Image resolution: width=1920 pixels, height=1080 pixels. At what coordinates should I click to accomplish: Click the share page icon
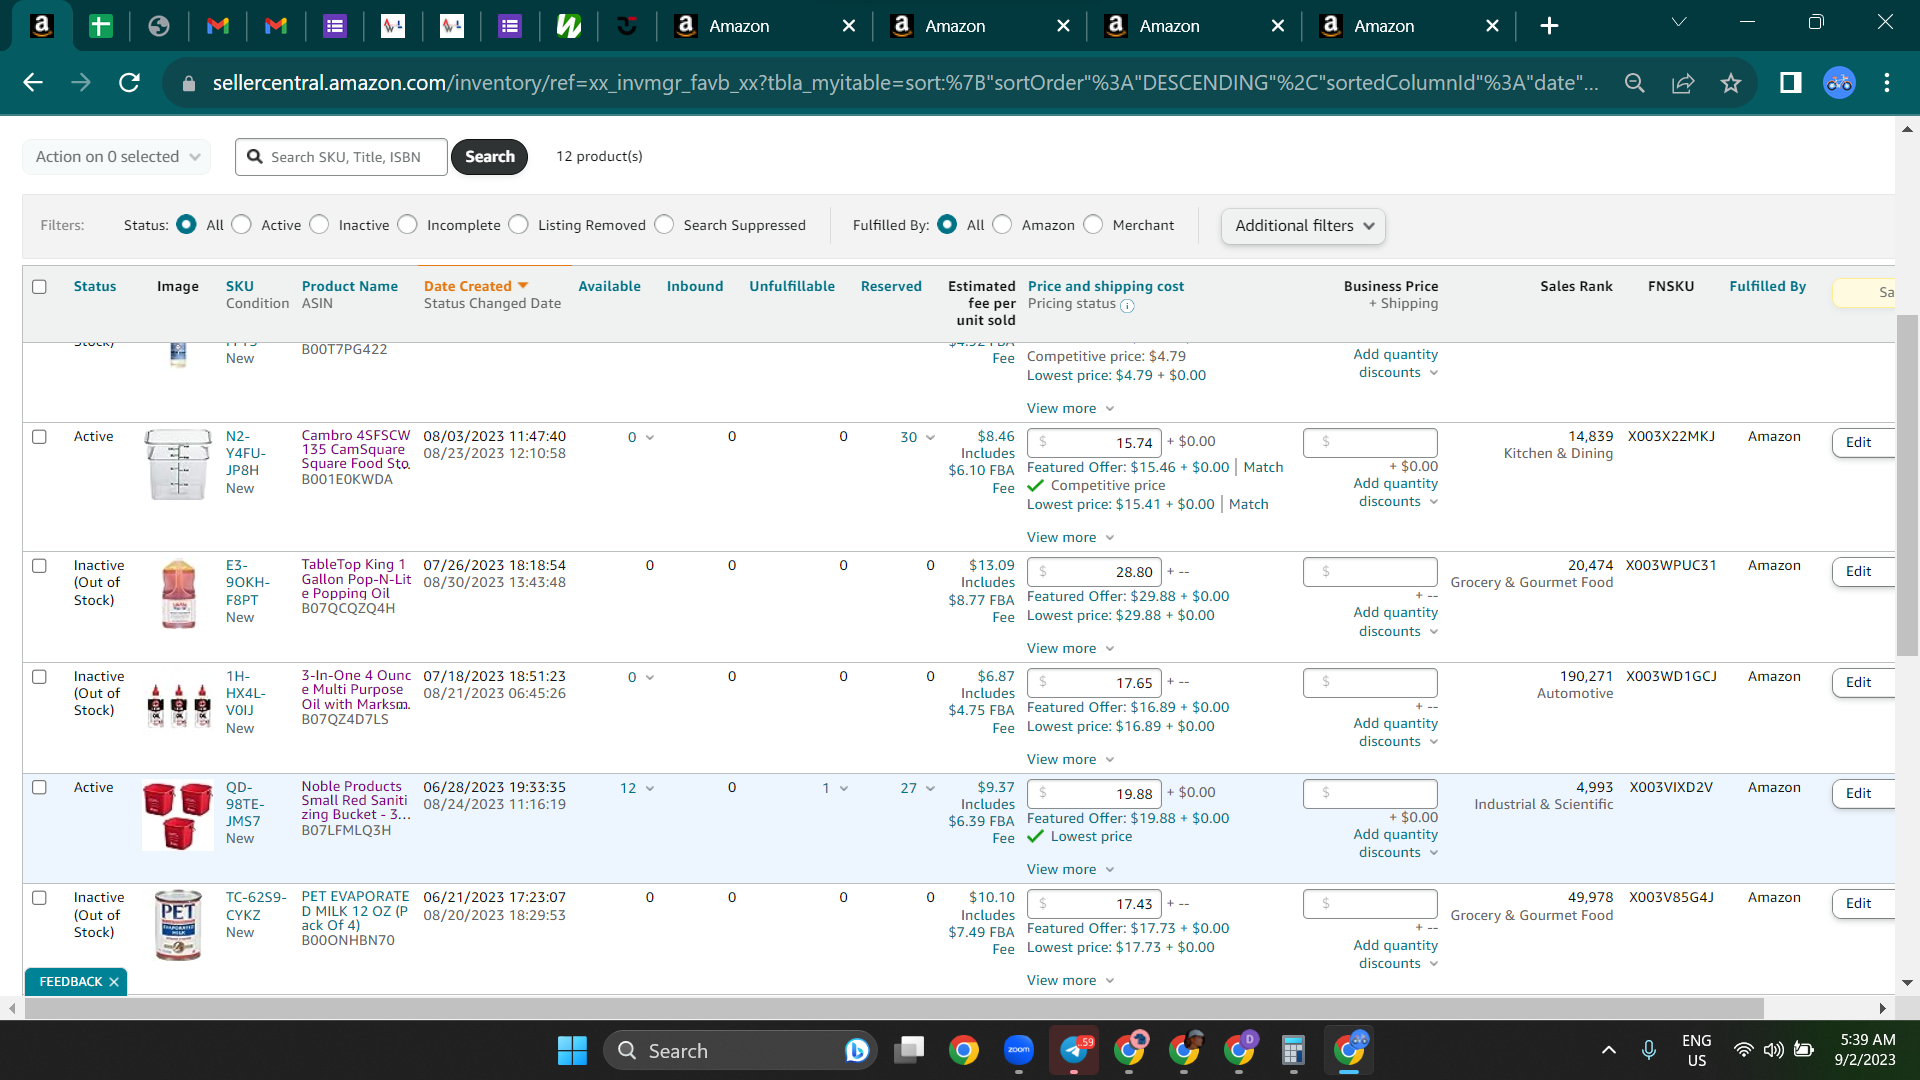pos(1683,83)
